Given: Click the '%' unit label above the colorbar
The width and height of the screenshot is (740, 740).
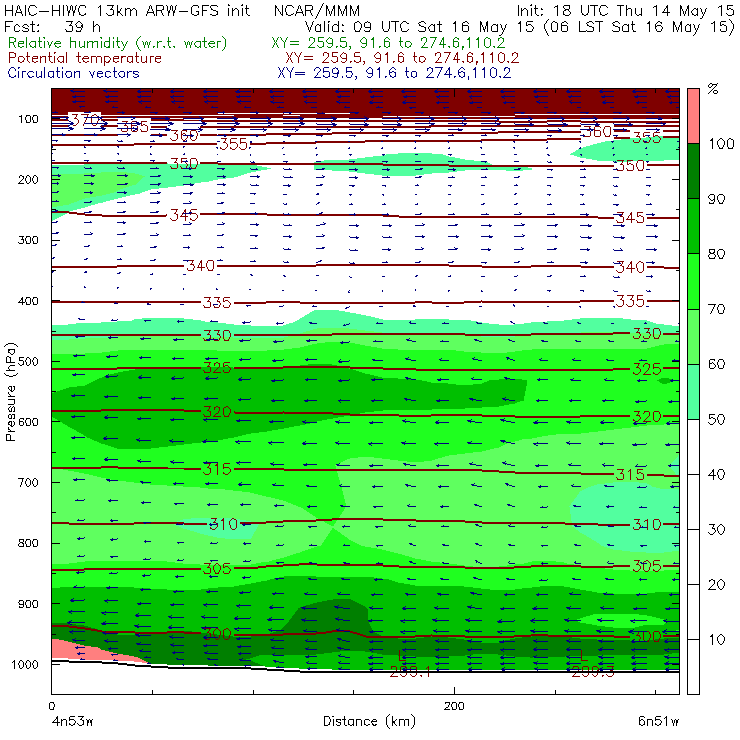Looking at the screenshot, I should 713,88.
